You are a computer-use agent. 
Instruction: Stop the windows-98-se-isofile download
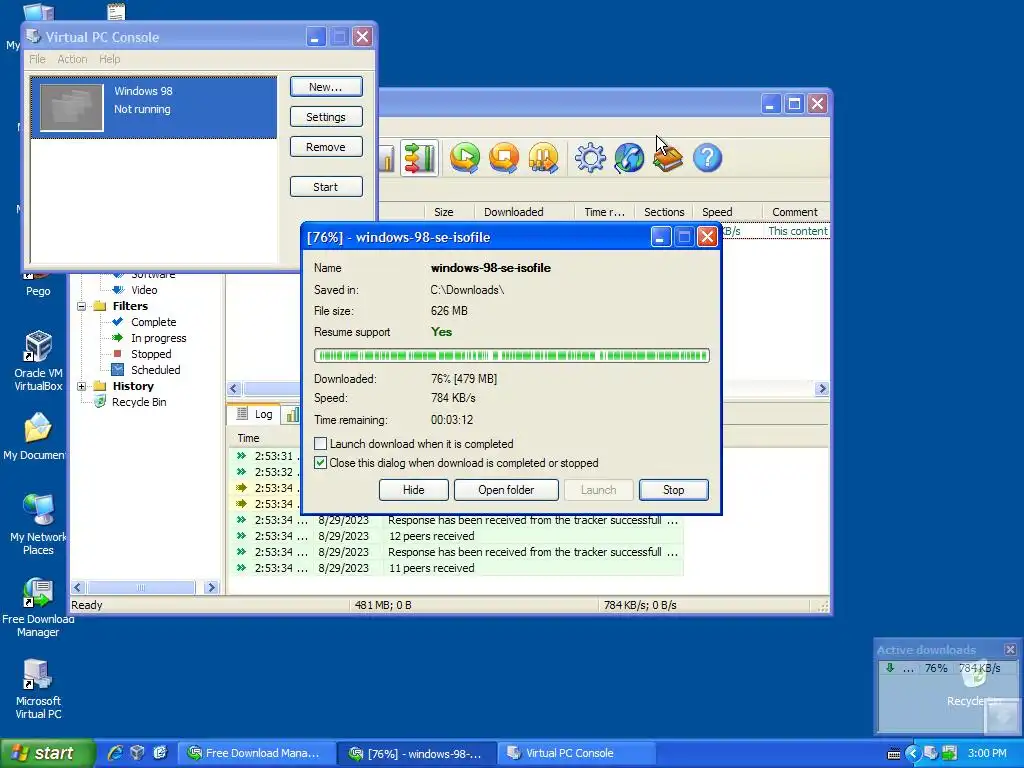[673, 490]
